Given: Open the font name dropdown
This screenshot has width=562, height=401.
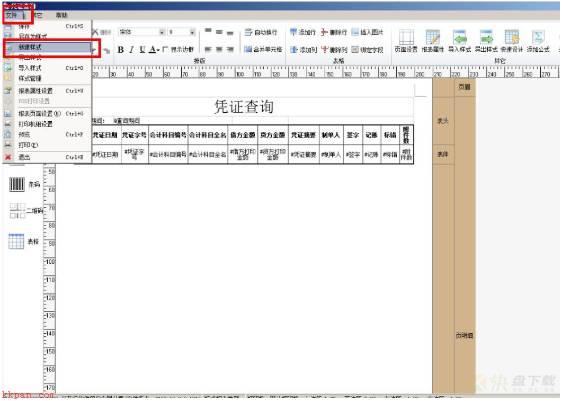Looking at the screenshot, I should tap(162, 32).
